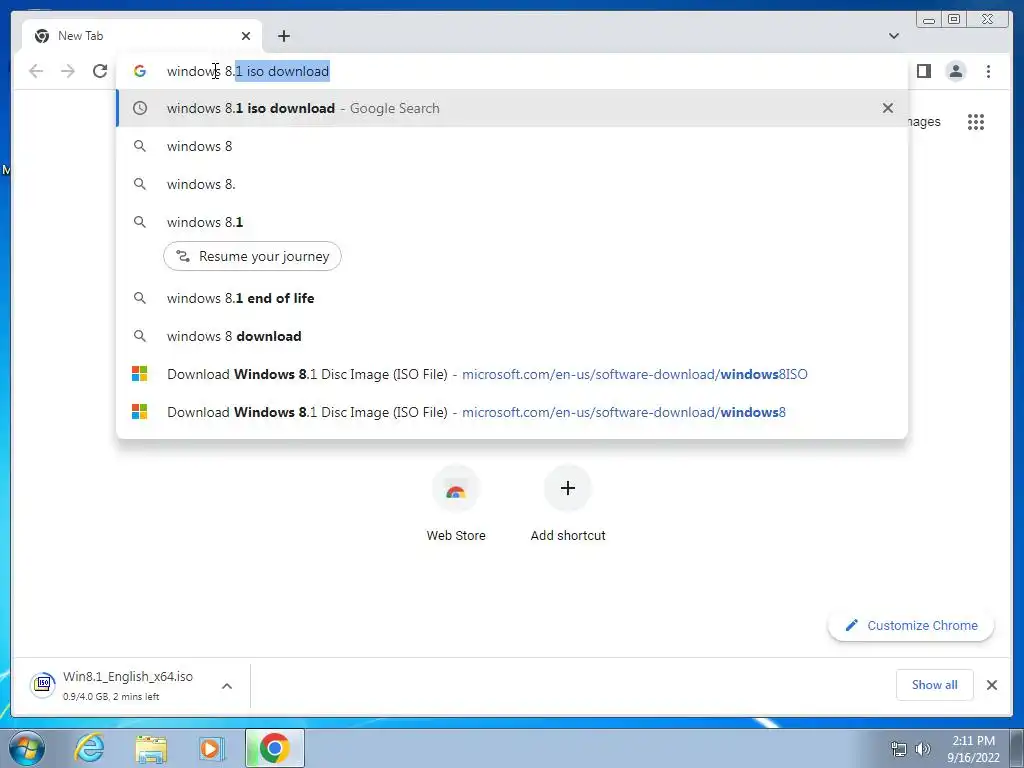Click the taskbar clock showing 2:11 PM
The width and height of the screenshot is (1024, 768).
point(973,749)
